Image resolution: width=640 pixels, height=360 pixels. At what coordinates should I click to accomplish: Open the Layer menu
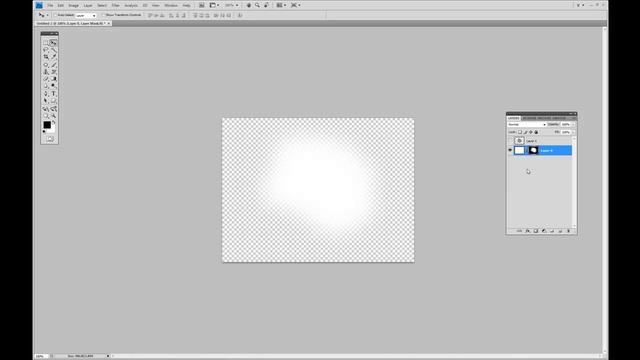point(88,6)
